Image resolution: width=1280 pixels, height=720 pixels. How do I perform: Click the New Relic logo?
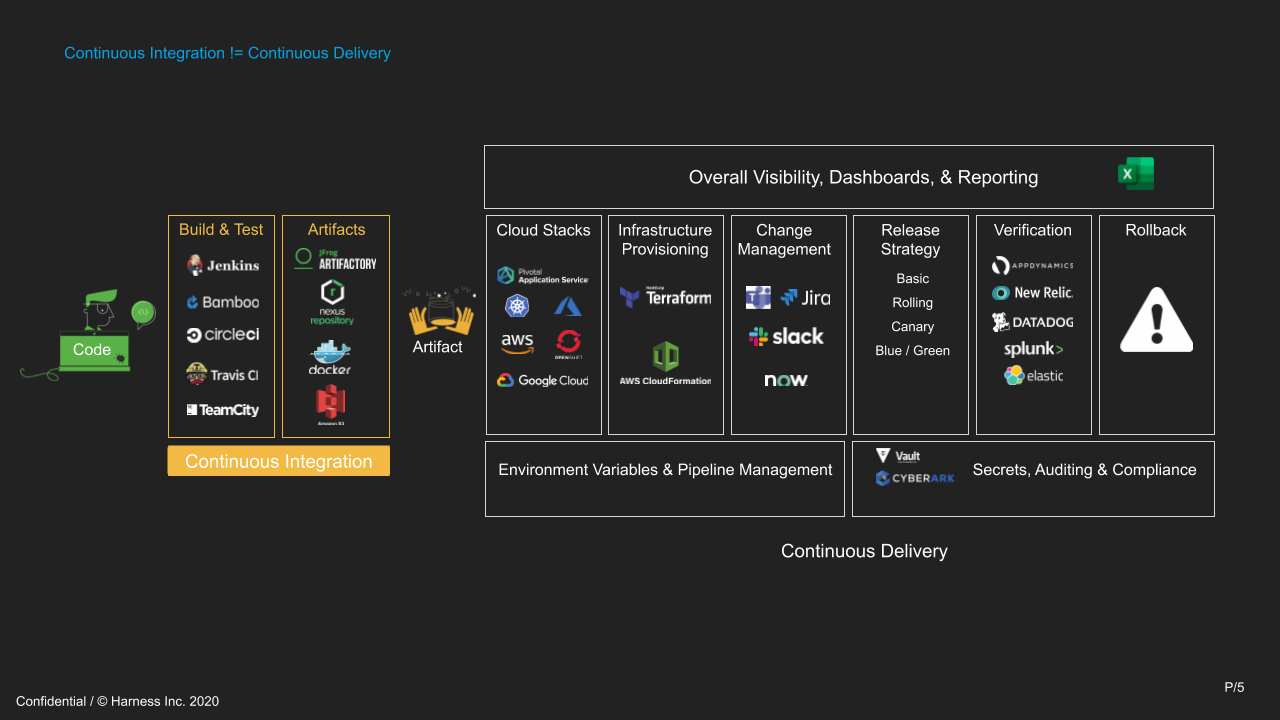[1033, 293]
